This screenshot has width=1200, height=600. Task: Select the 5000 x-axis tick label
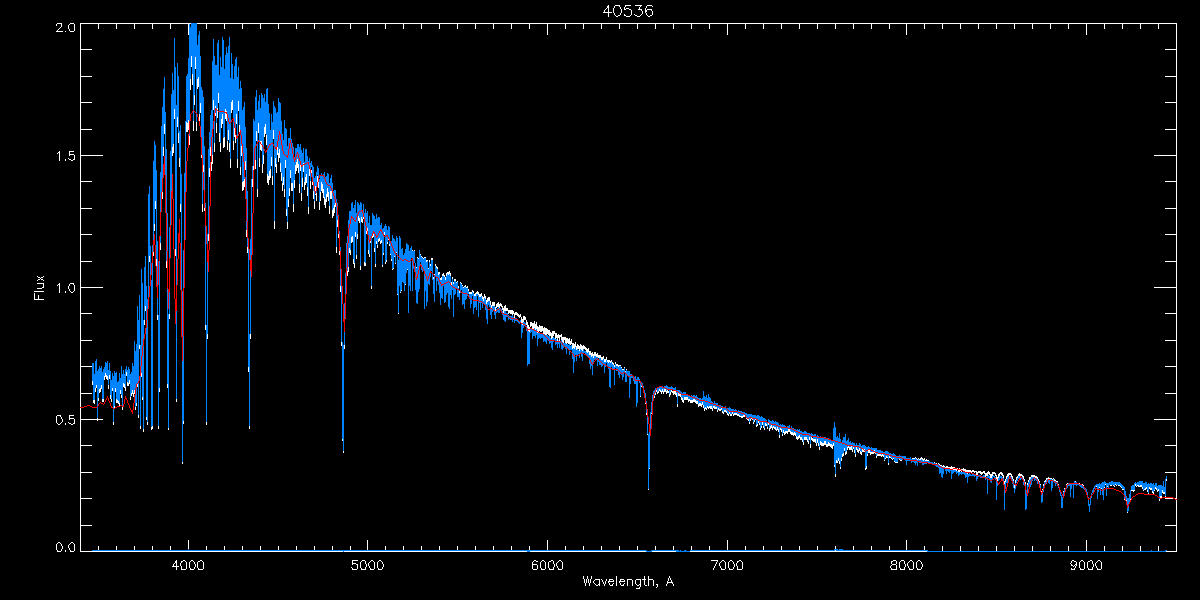[x=367, y=564]
